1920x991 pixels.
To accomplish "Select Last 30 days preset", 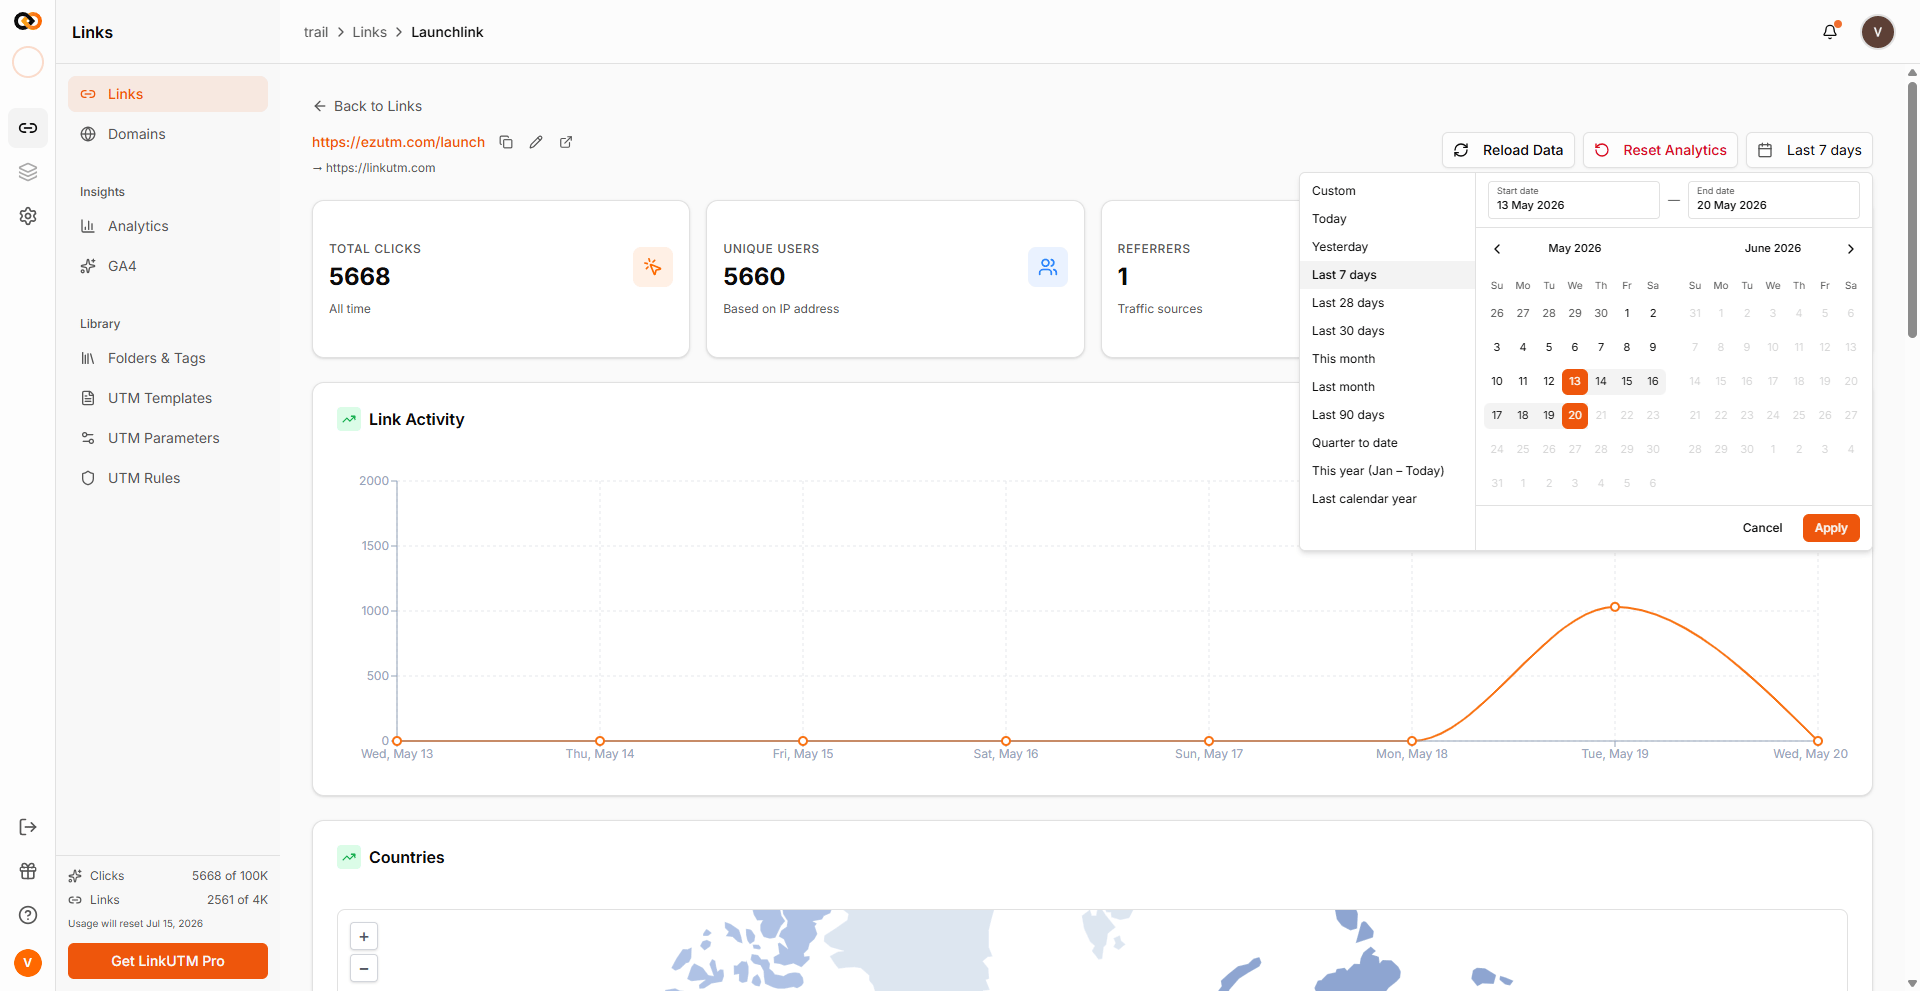I will coord(1387,331).
